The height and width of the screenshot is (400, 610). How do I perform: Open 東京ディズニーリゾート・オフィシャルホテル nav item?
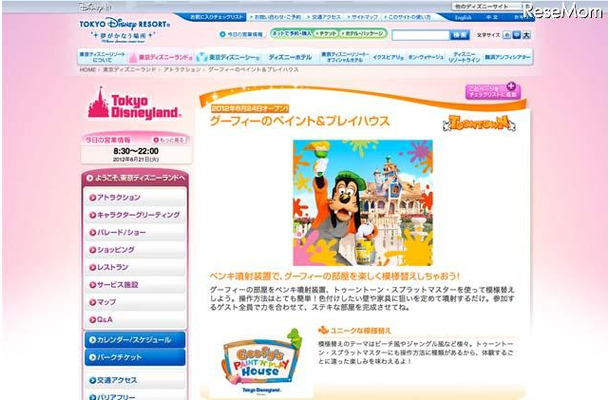pos(345,57)
